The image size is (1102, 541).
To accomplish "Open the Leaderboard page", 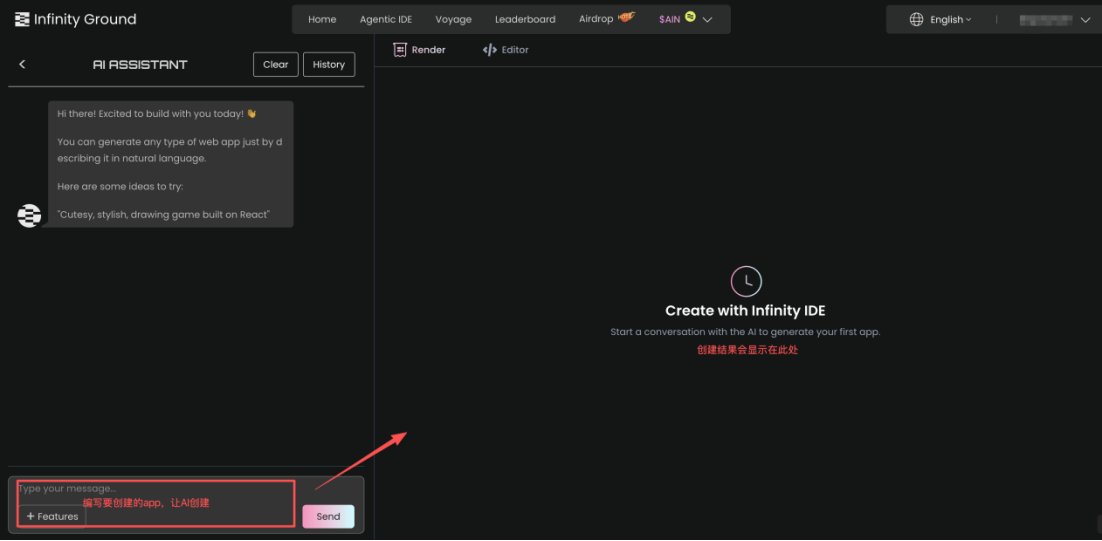I will click(525, 20).
